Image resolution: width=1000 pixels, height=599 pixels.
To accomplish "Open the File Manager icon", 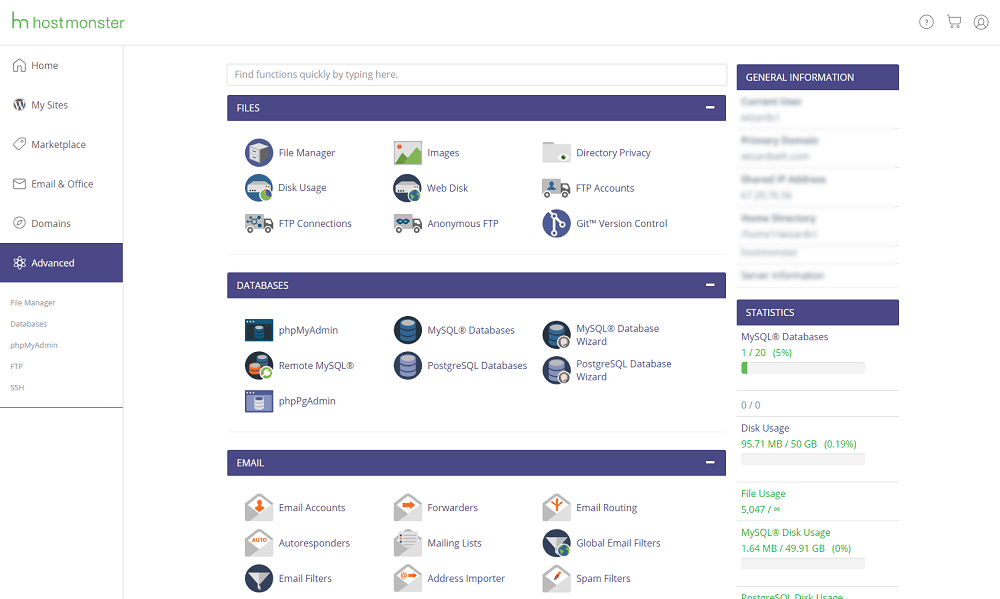I will click(x=259, y=152).
